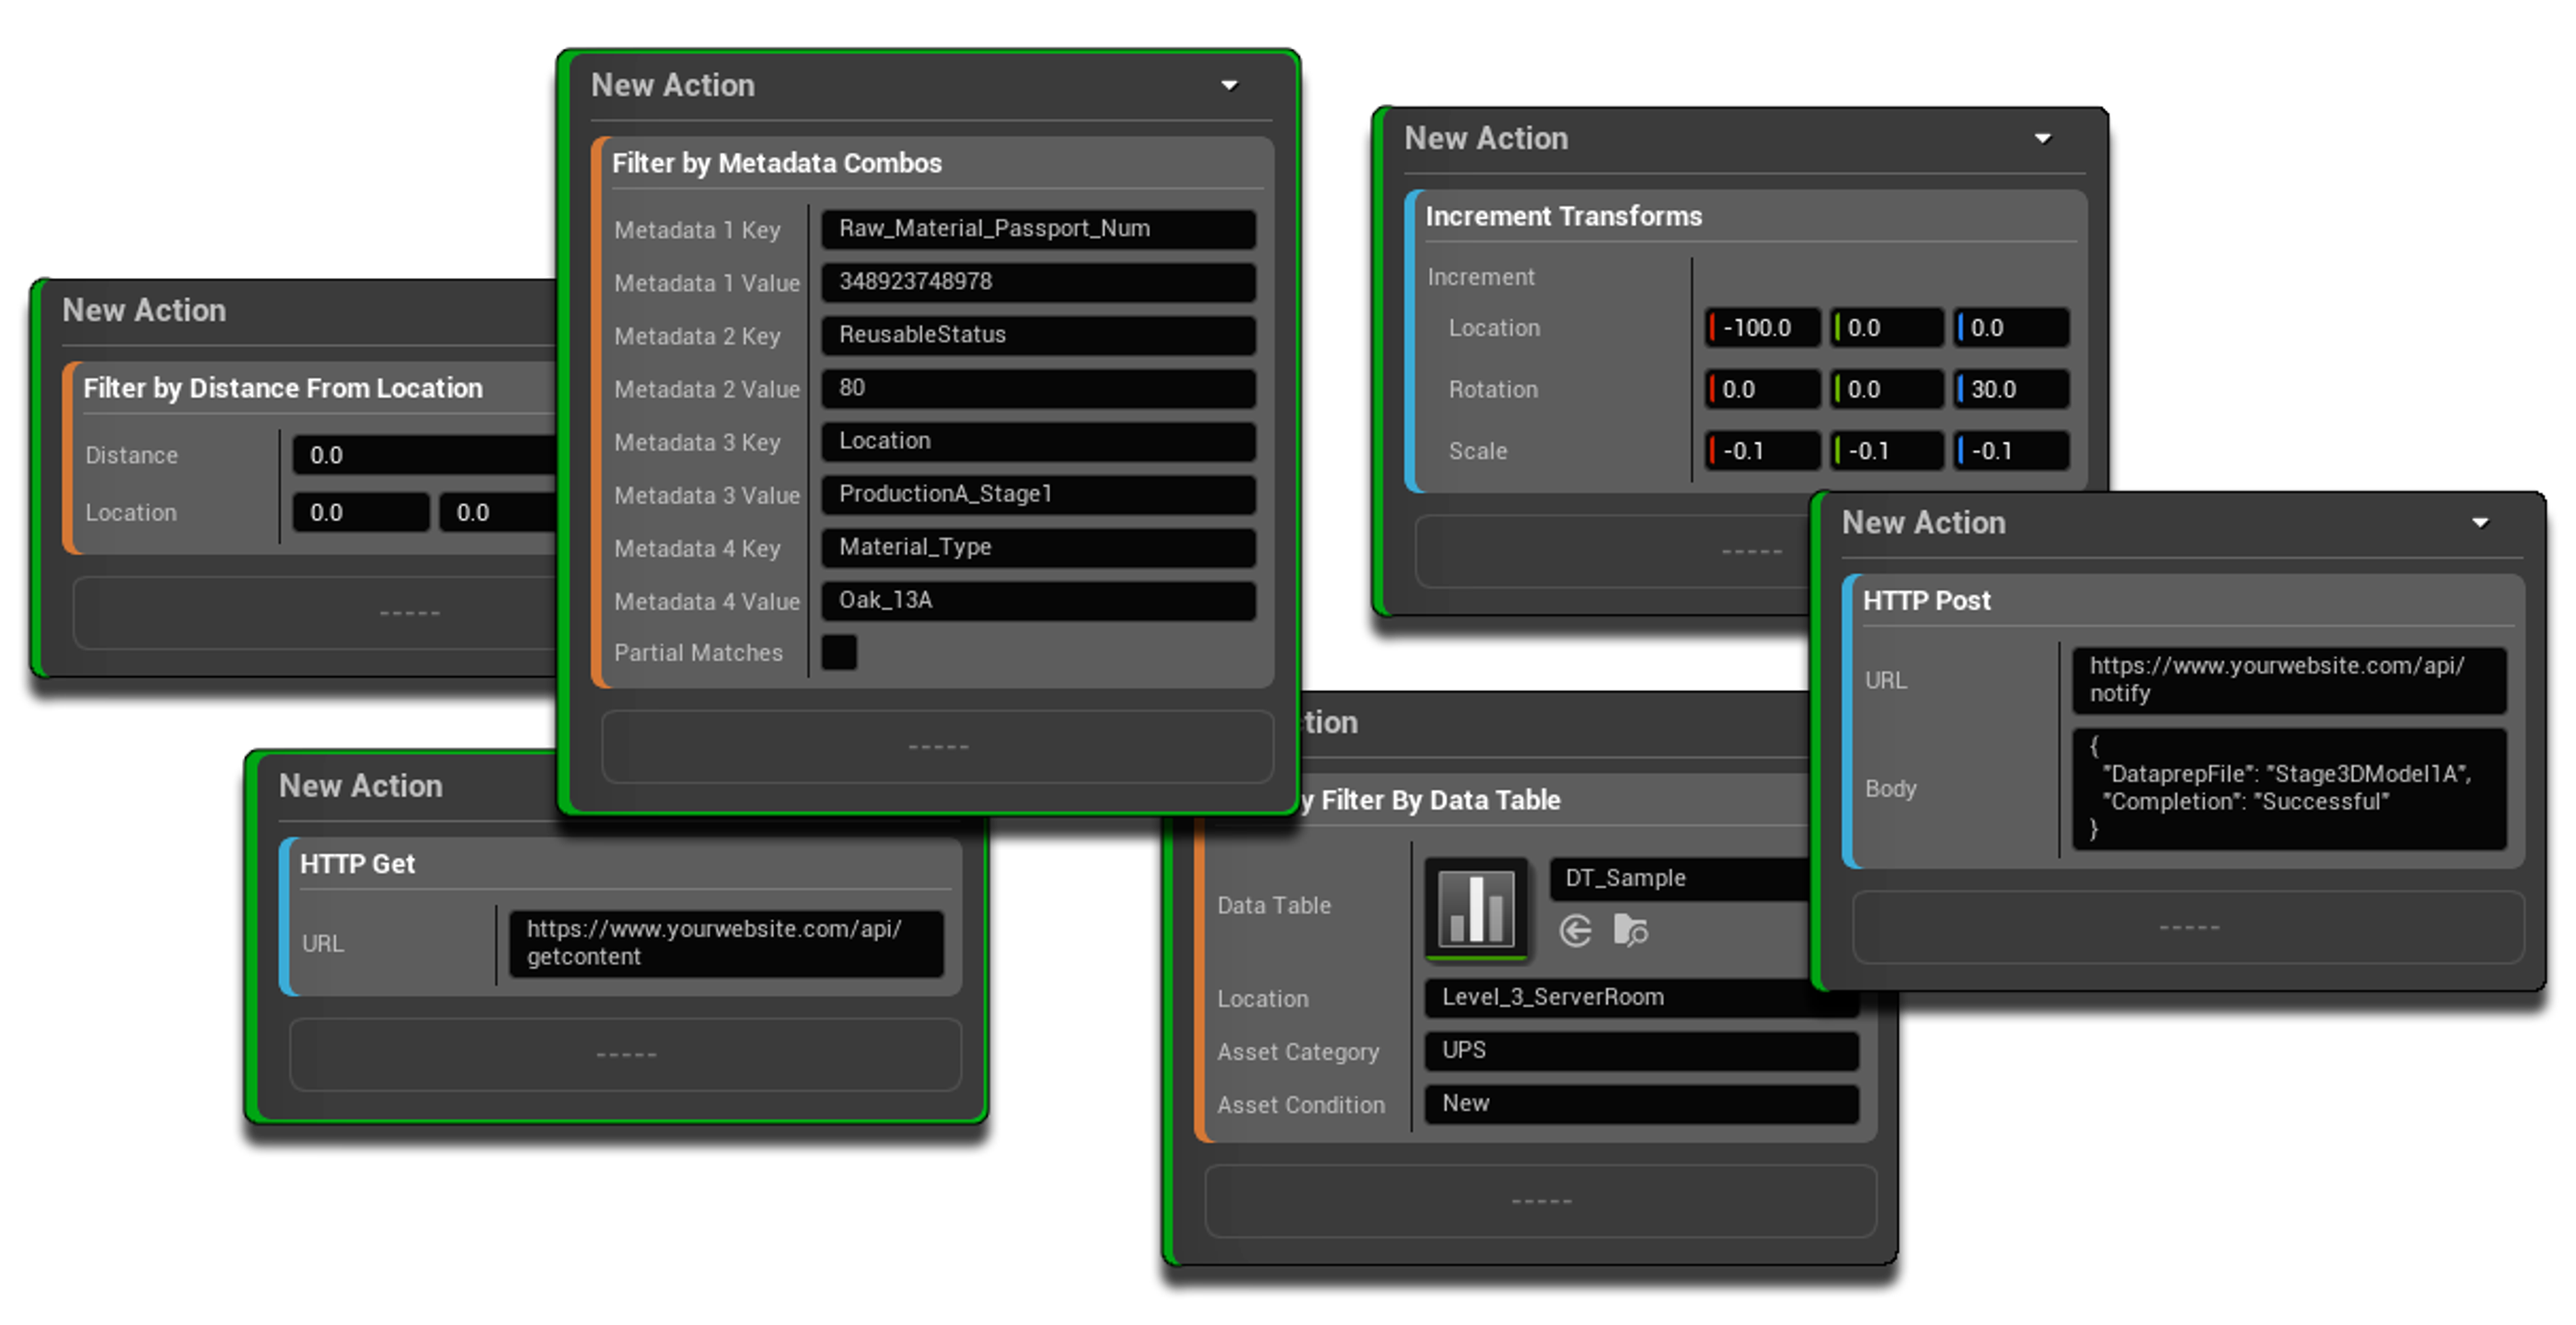Set Increment Location Z value field
The width and height of the screenshot is (2576, 1325).
click(2011, 328)
